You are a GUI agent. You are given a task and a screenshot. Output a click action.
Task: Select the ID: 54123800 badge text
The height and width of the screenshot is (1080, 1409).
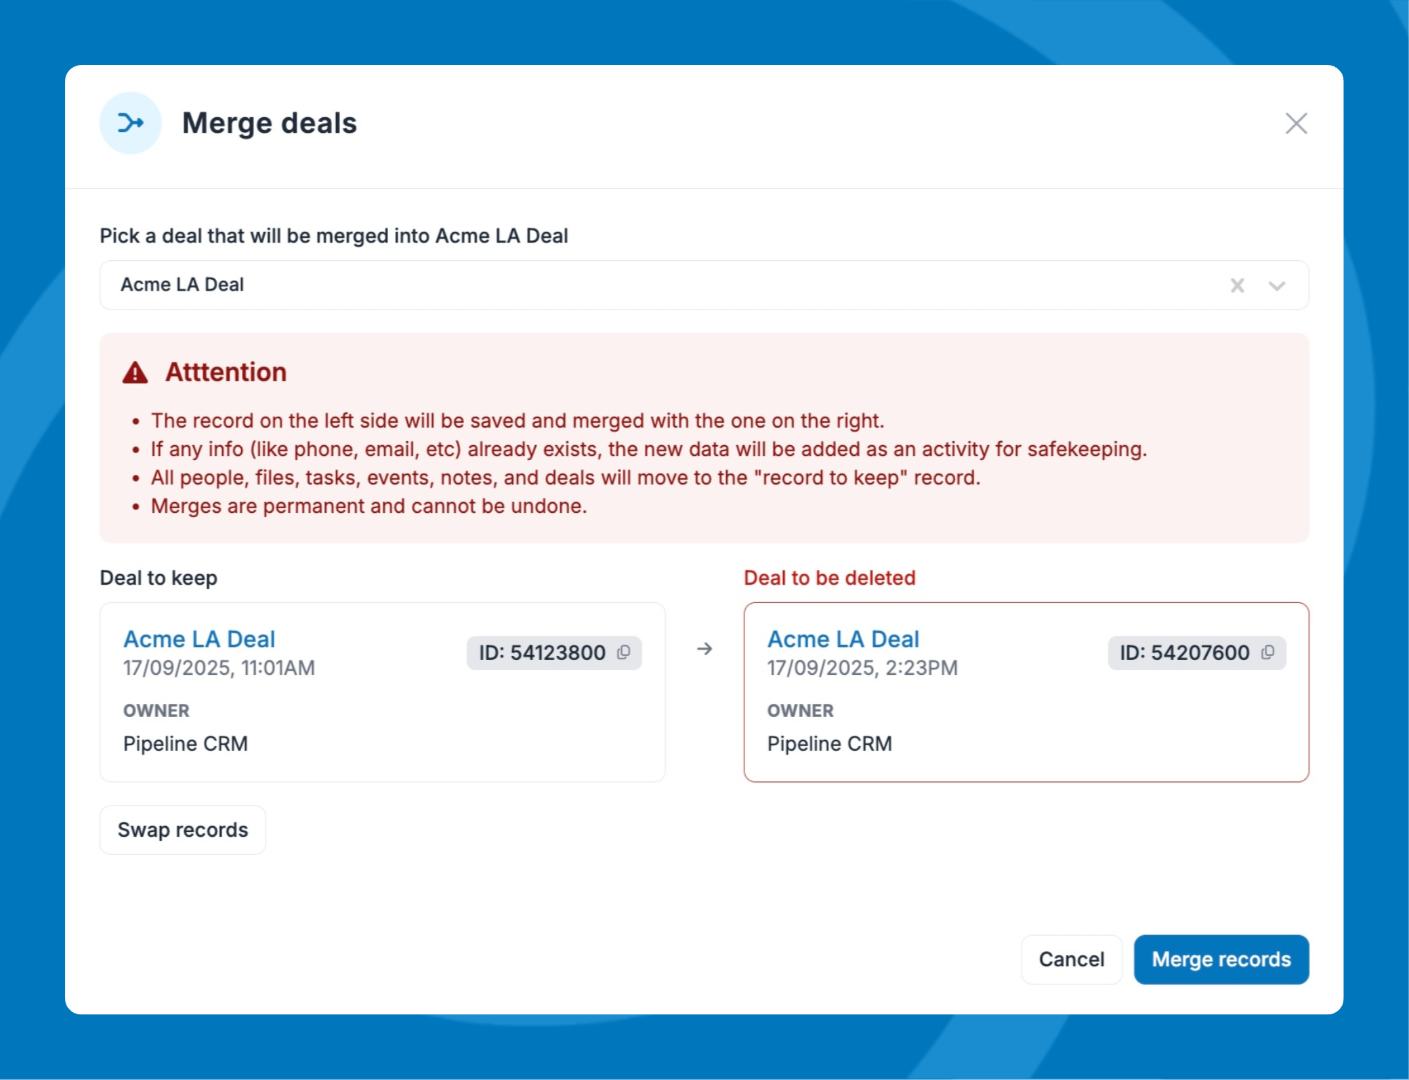point(542,653)
